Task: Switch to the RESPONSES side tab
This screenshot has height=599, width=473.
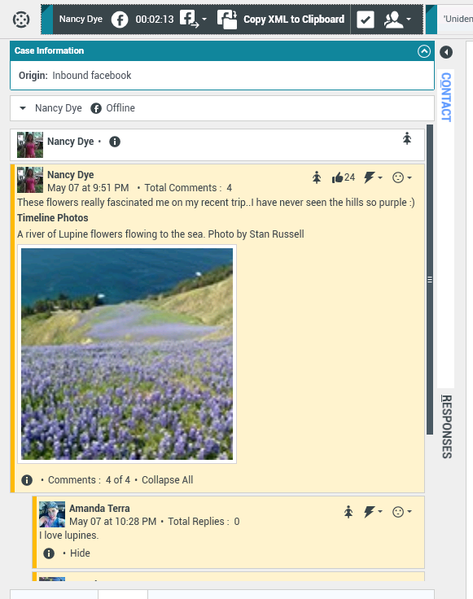Action: [446, 426]
